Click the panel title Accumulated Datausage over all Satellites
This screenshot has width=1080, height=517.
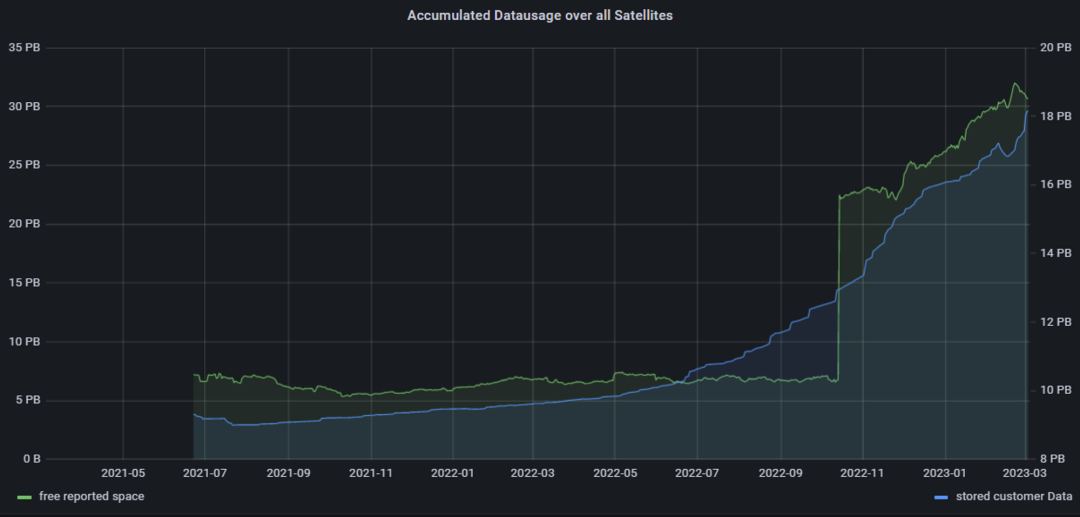click(540, 15)
